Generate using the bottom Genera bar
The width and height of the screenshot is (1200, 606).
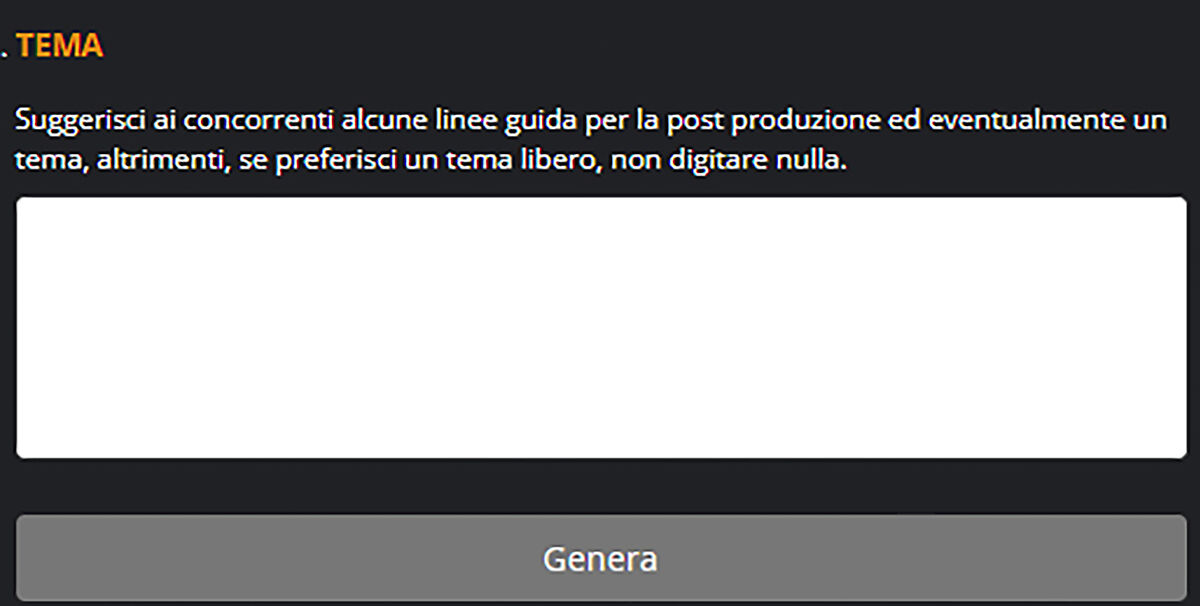[600, 557]
